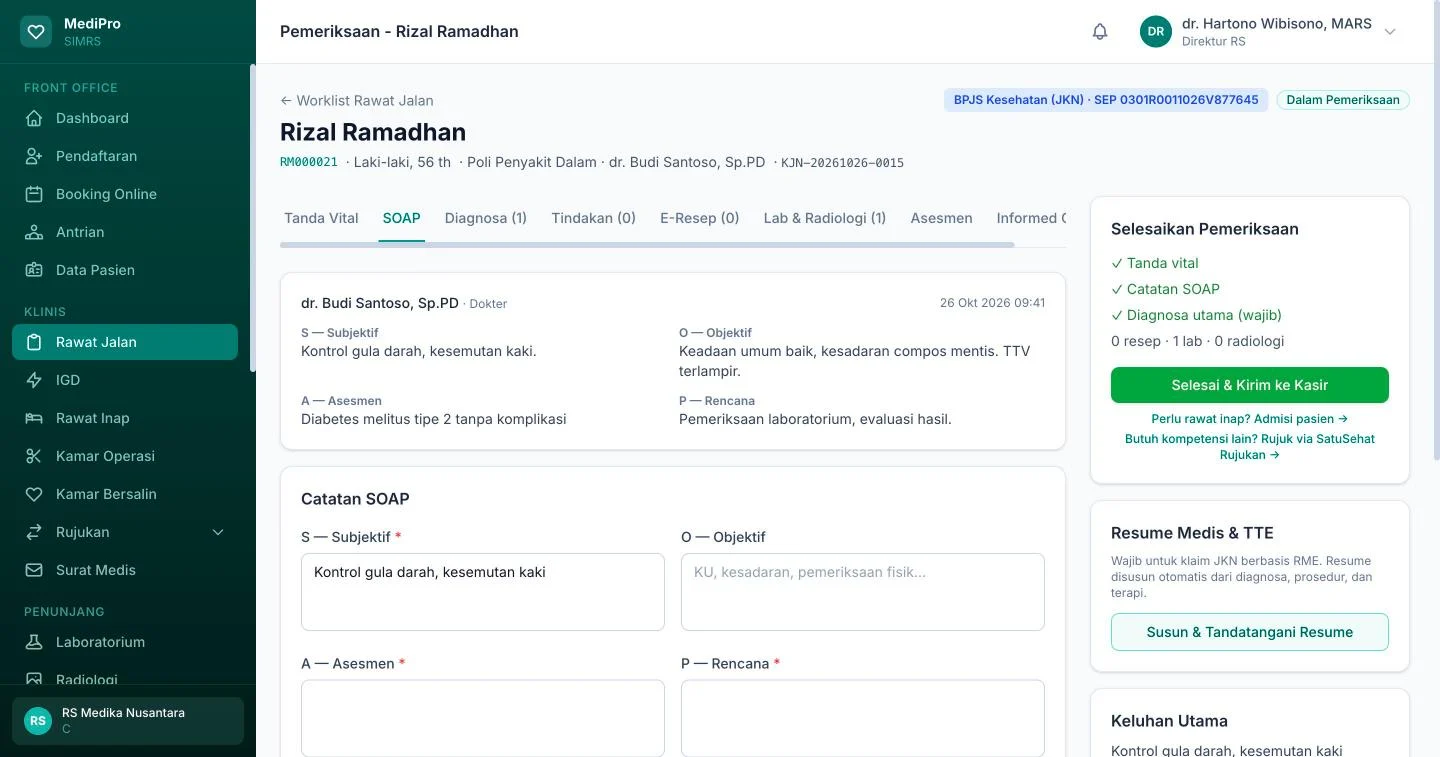This screenshot has width=1440, height=757.
Task: Click the tab strip horizontal scrollbar
Action: point(647,244)
